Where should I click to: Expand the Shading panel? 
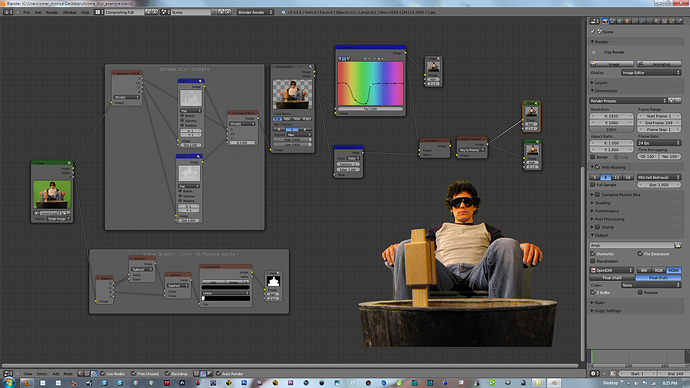[x=602, y=203]
